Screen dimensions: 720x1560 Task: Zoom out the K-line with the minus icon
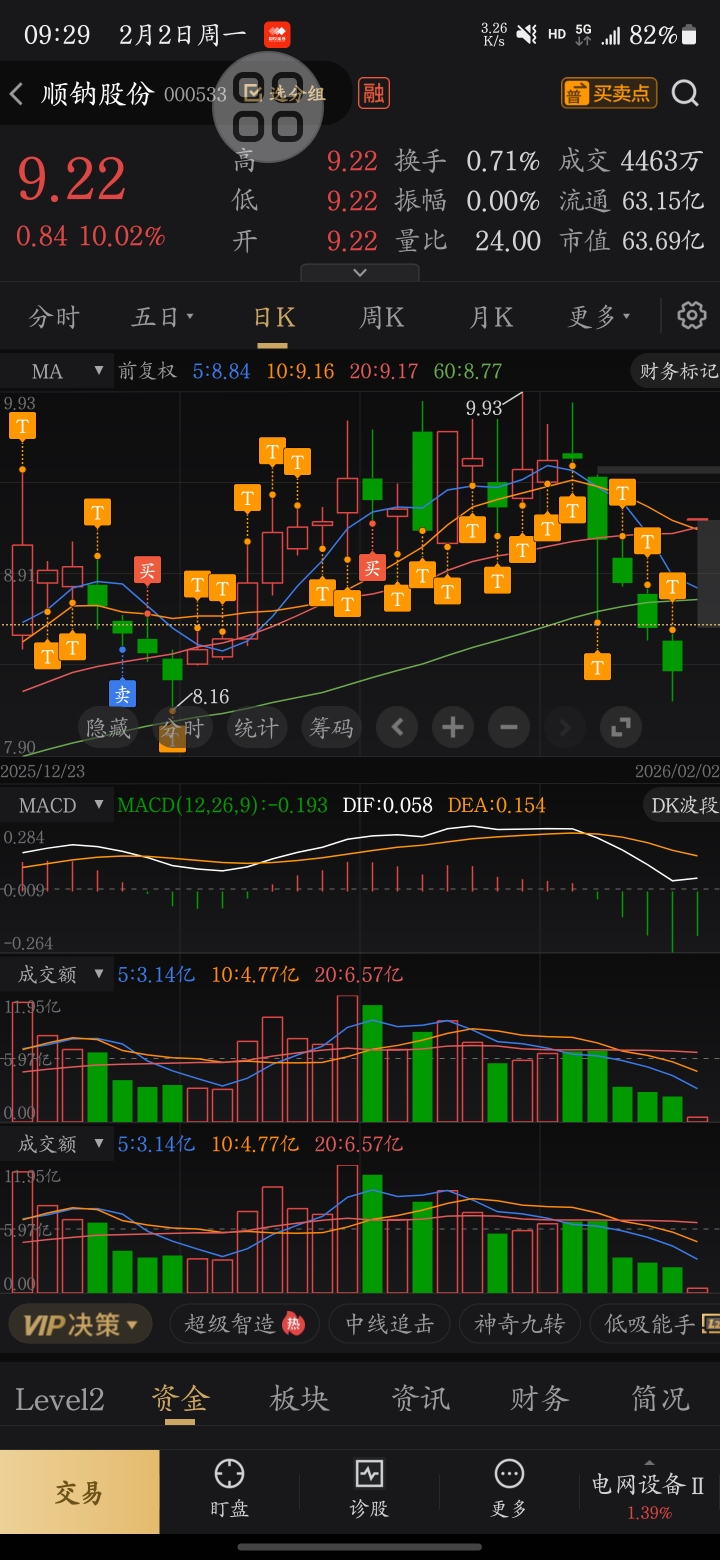click(x=509, y=727)
